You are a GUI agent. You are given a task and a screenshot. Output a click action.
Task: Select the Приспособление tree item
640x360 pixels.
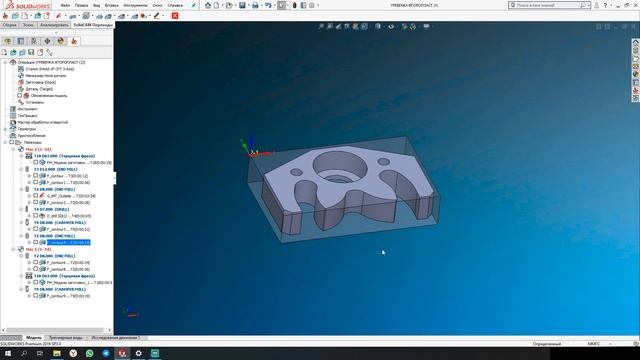tap(31, 136)
